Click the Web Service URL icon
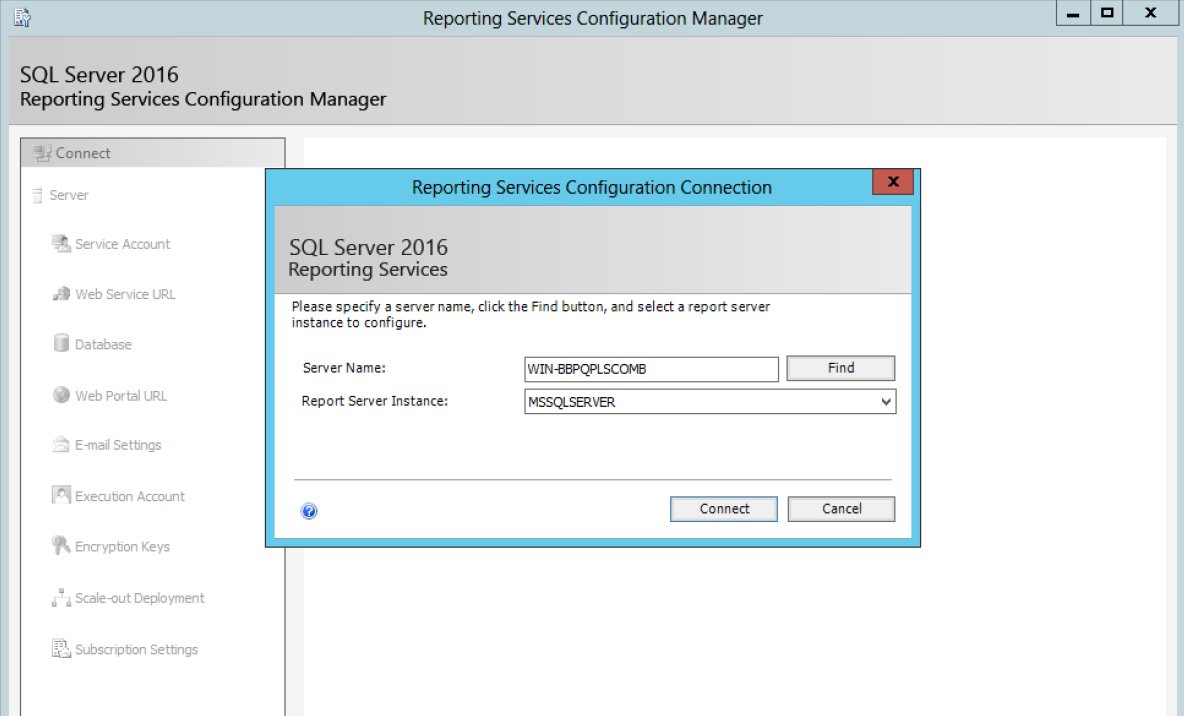This screenshot has height=716, width=1184. tap(61, 294)
